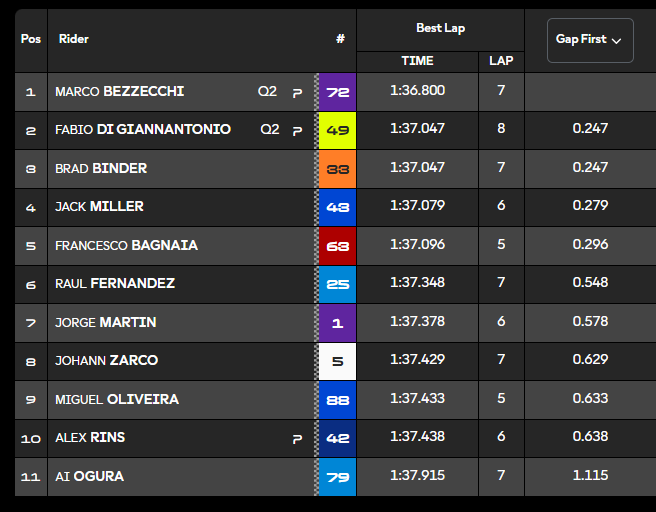Click Ai Ogura's 1.115 gap value
656x512 pixels.
coord(590,476)
